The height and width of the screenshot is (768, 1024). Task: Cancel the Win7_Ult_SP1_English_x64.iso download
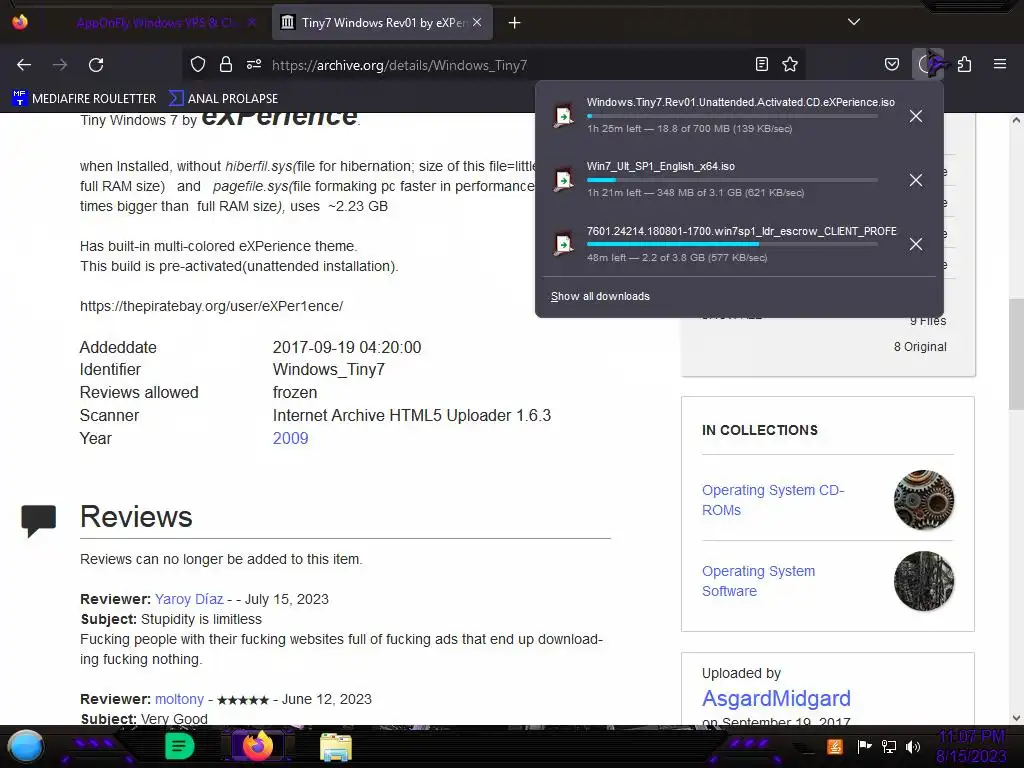(x=916, y=180)
